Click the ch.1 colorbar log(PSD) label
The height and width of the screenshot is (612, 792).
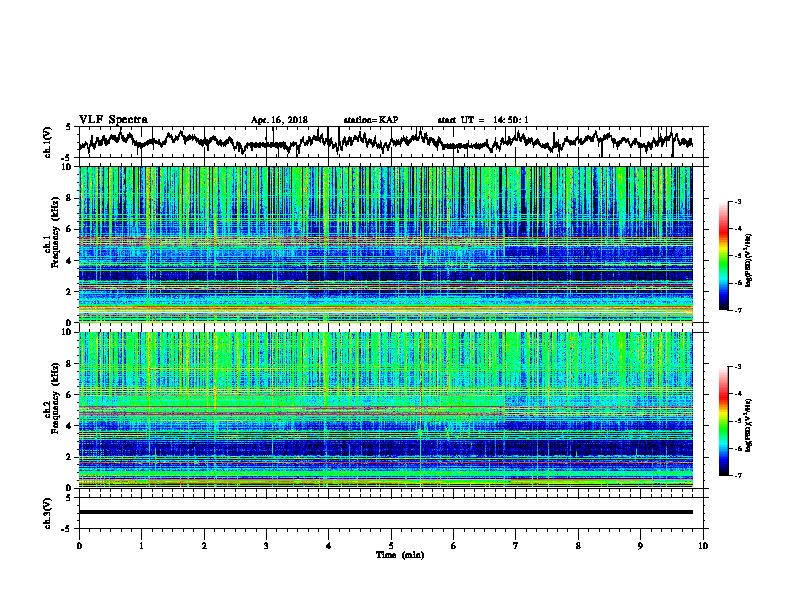point(749,261)
